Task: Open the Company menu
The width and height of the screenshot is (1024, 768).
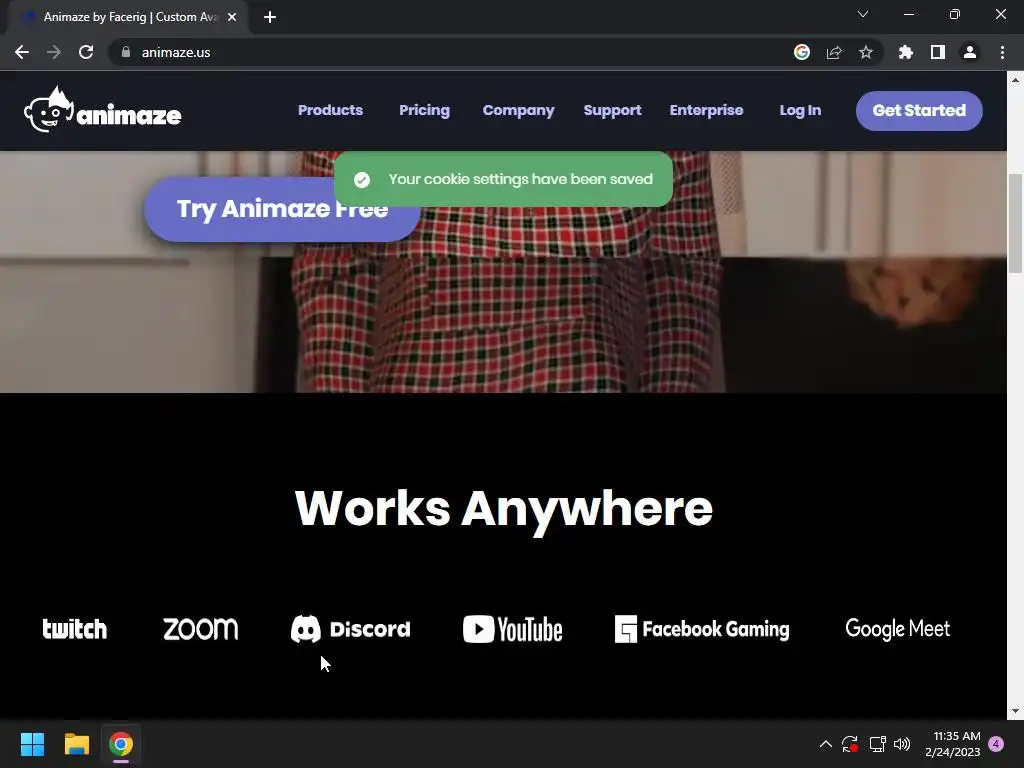Action: click(519, 110)
